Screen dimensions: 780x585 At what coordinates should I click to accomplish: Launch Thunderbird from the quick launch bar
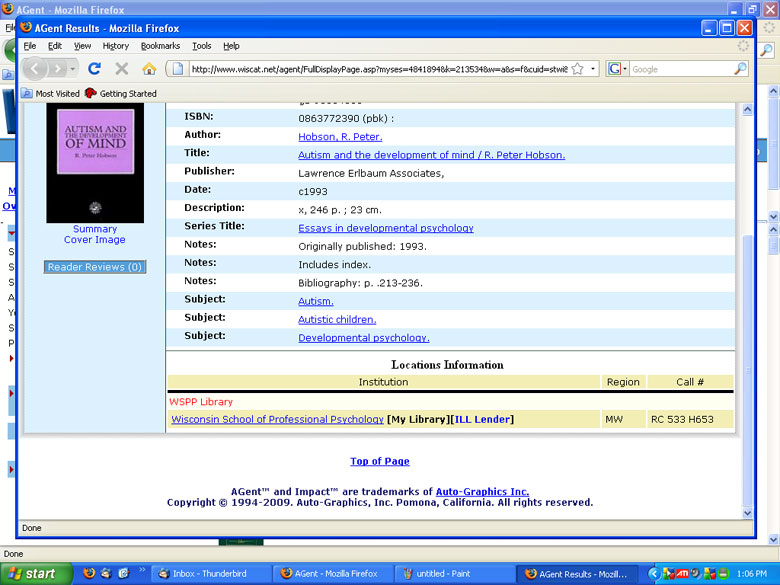[106, 574]
